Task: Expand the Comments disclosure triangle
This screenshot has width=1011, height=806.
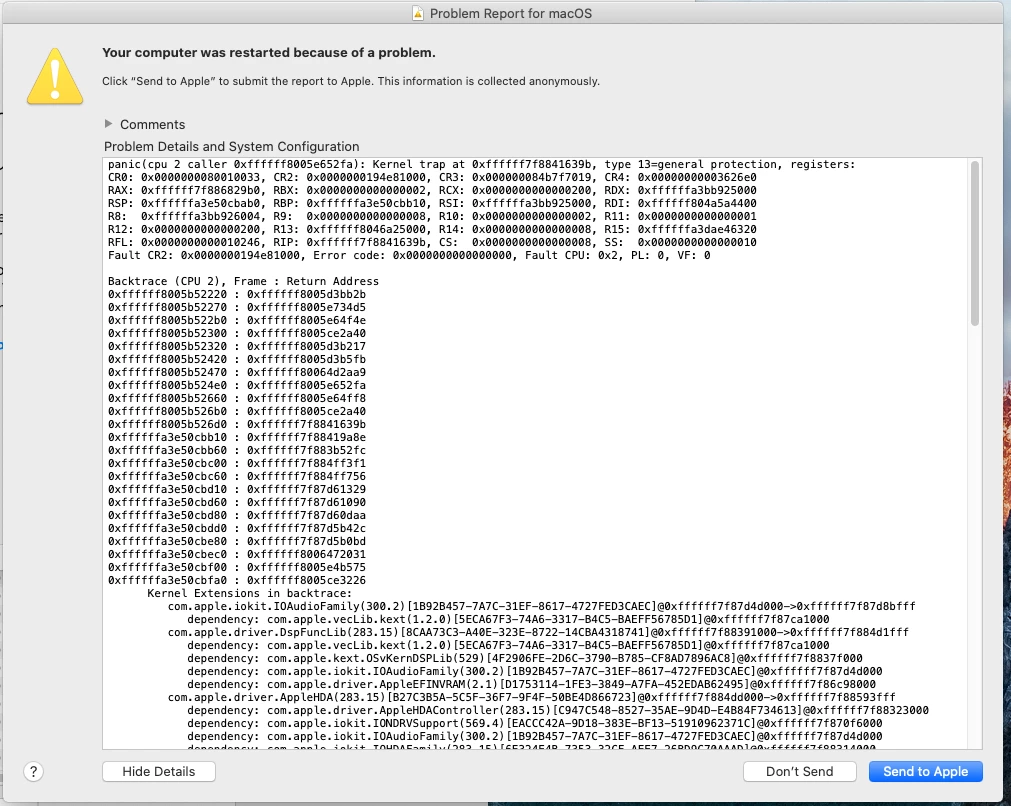Action: [108, 124]
